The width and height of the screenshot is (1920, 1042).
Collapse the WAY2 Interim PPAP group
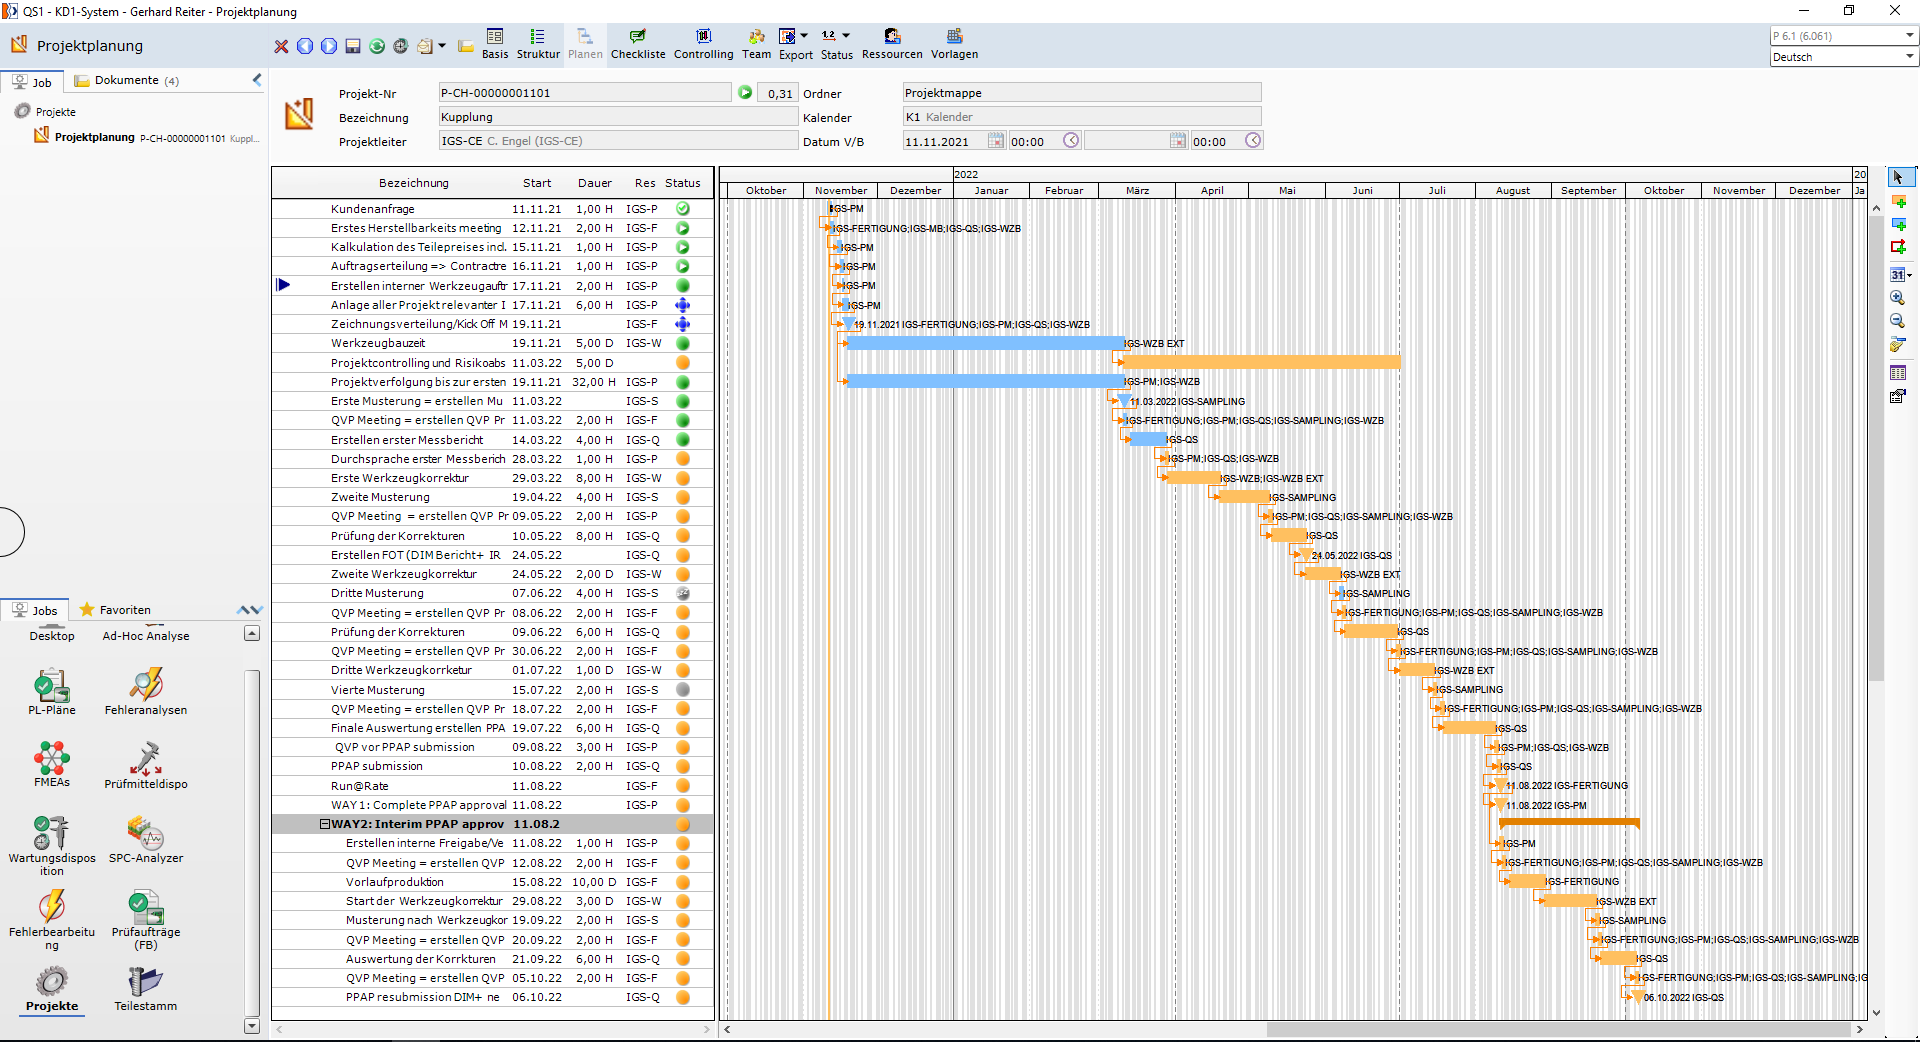point(325,824)
